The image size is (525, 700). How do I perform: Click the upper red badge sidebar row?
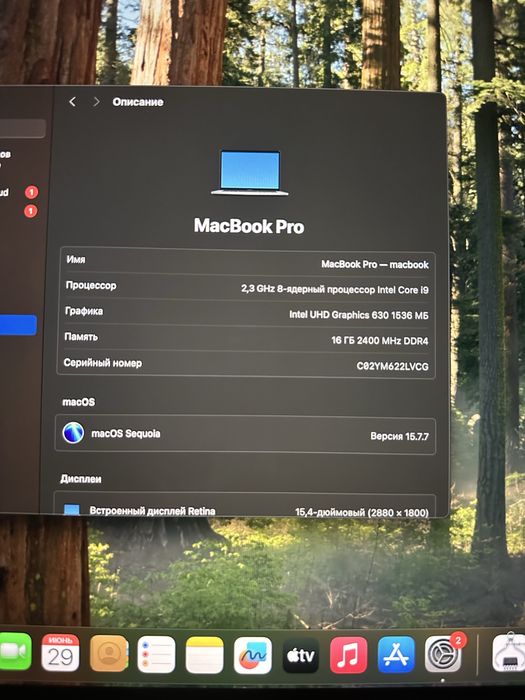click(x=19, y=192)
